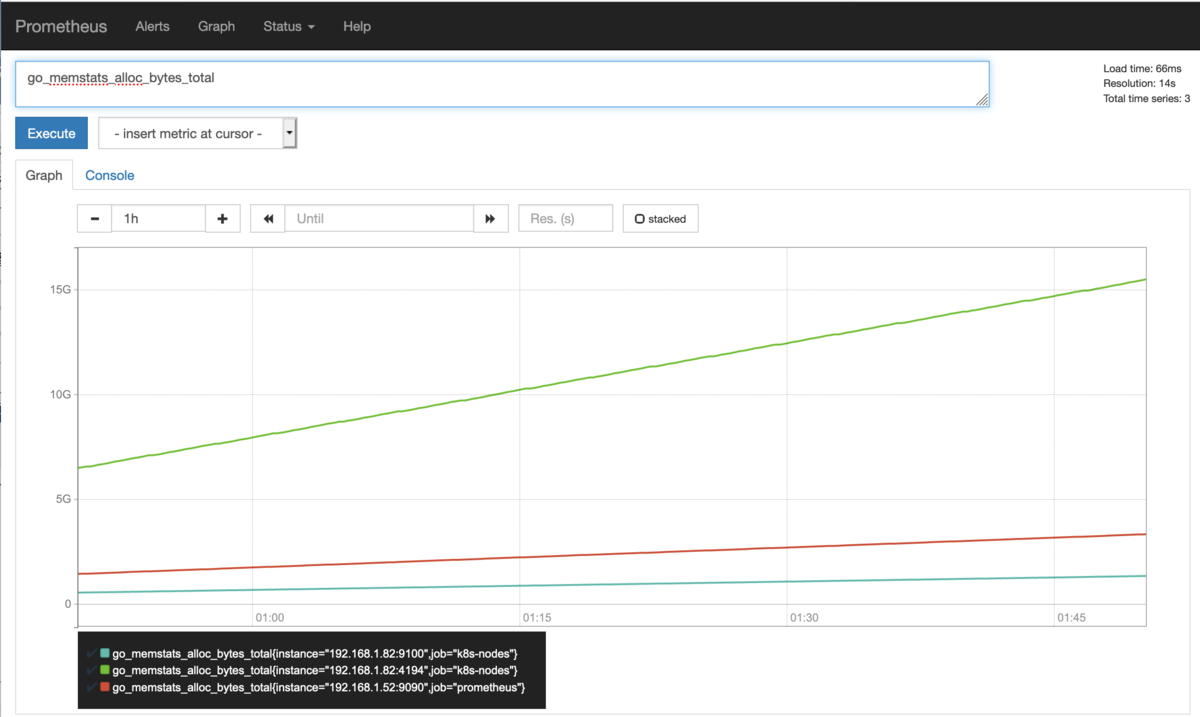Click the query box resize handle
This screenshot has height=717, width=1200.
[x=982, y=99]
